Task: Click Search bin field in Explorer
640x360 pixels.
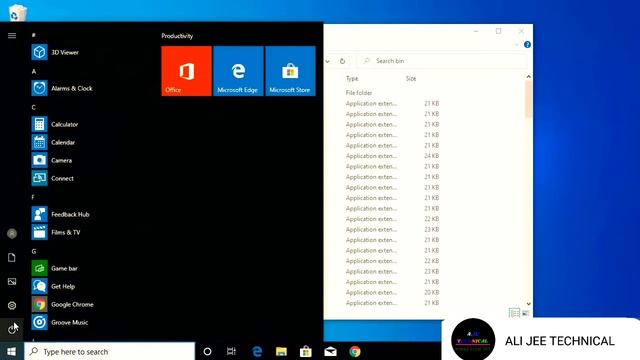Action: (x=442, y=61)
